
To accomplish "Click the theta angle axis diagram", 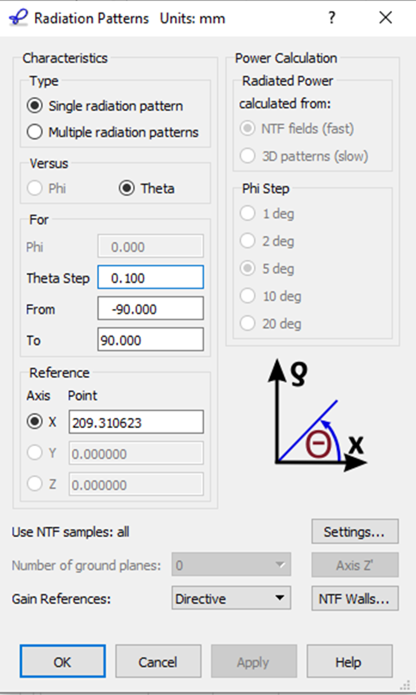I will pos(316,417).
